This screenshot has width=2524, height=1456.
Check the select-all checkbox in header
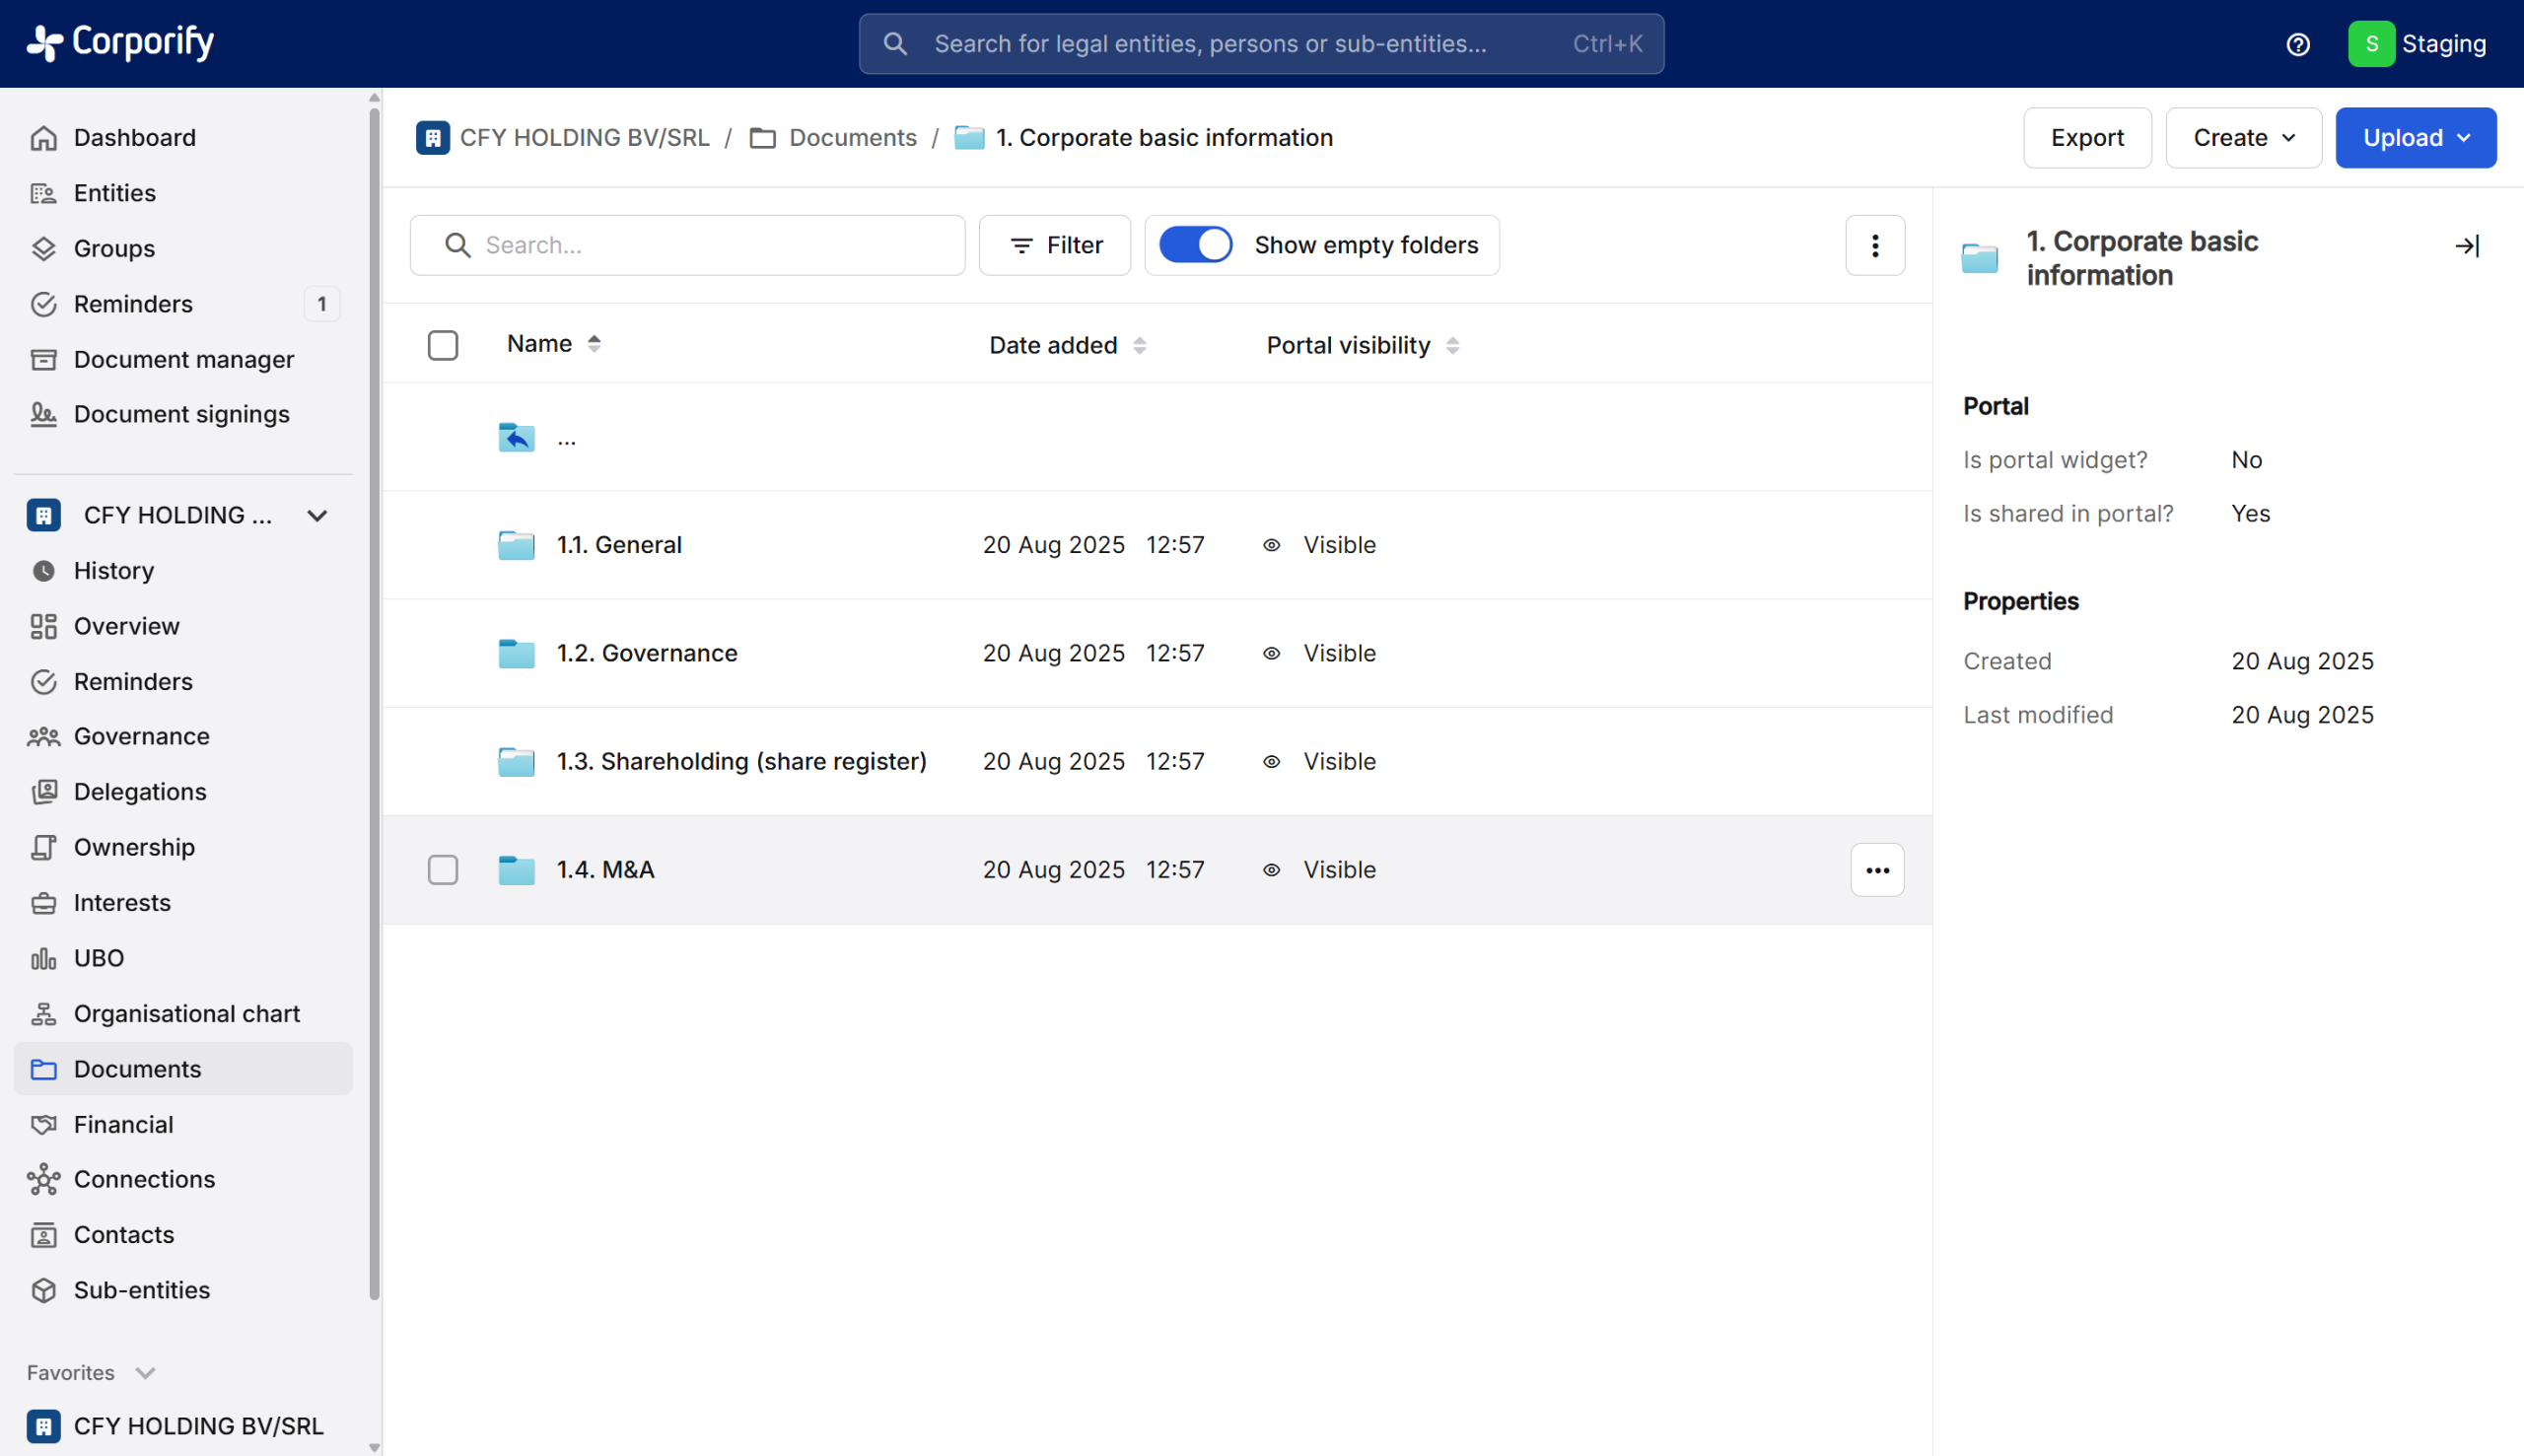pyautogui.click(x=442, y=345)
